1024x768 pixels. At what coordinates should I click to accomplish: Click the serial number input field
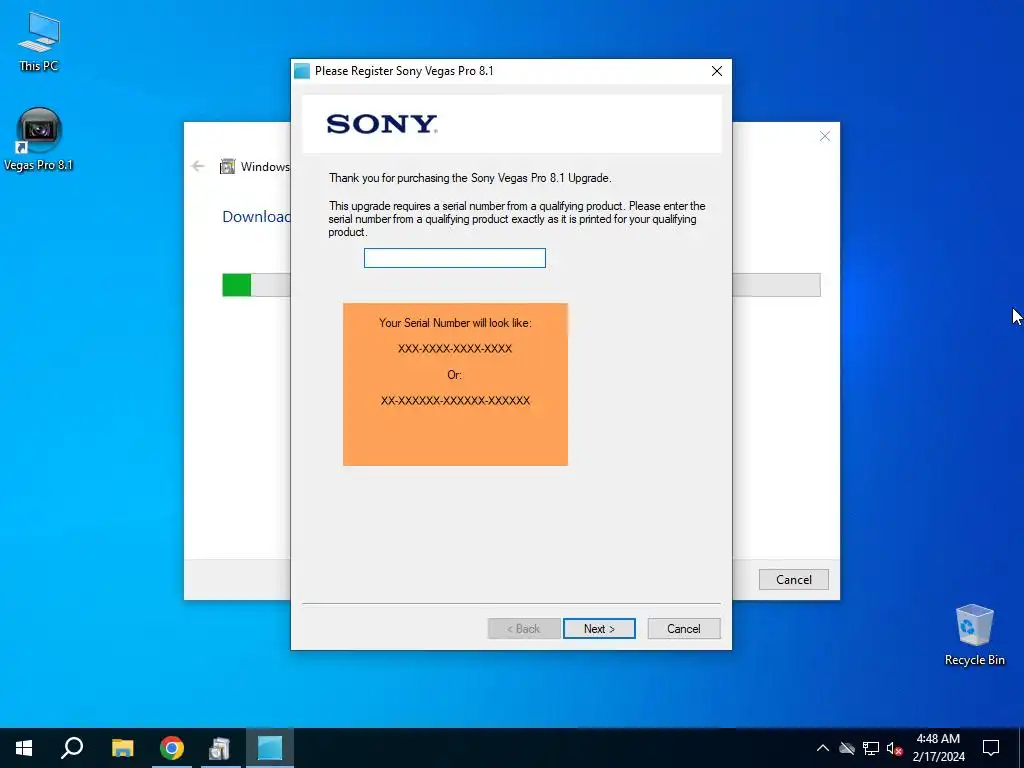[455, 258]
